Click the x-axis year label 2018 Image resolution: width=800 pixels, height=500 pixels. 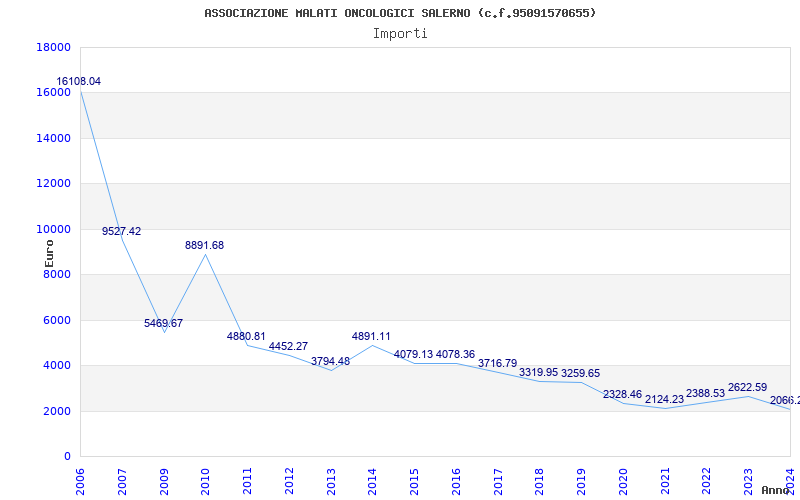pyautogui.click(x=540, y=482)
